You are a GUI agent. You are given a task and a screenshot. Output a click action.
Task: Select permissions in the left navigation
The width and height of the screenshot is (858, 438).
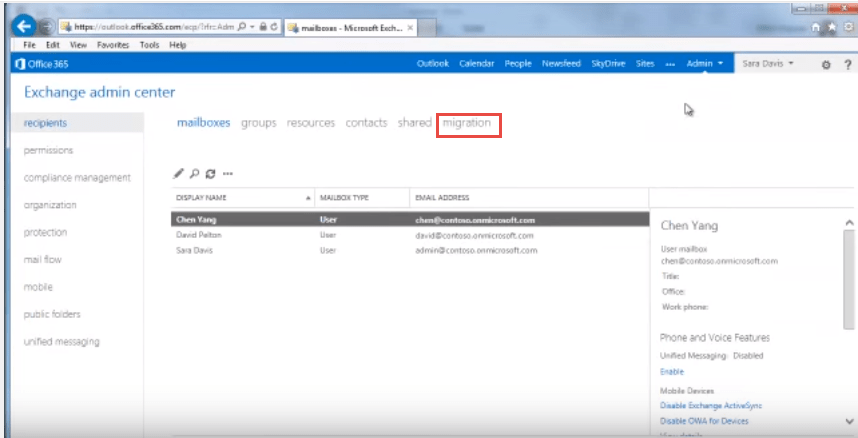pos(48,151)
